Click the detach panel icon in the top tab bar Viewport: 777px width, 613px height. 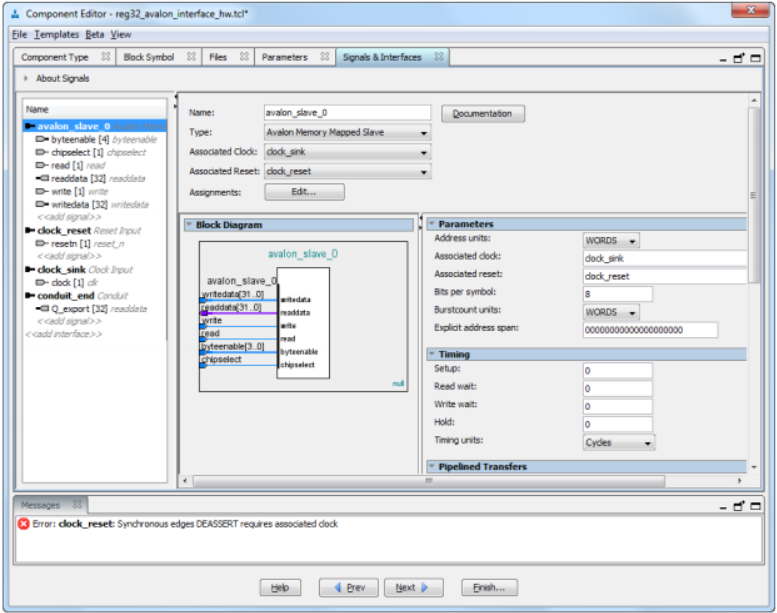739,58
